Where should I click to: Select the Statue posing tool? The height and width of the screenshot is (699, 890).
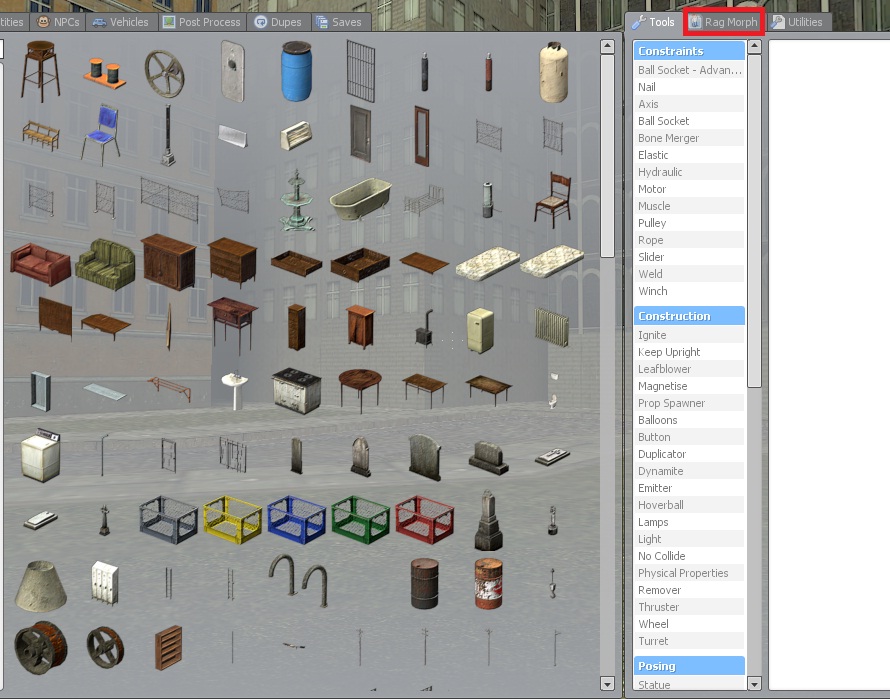[x=689, y=684]
